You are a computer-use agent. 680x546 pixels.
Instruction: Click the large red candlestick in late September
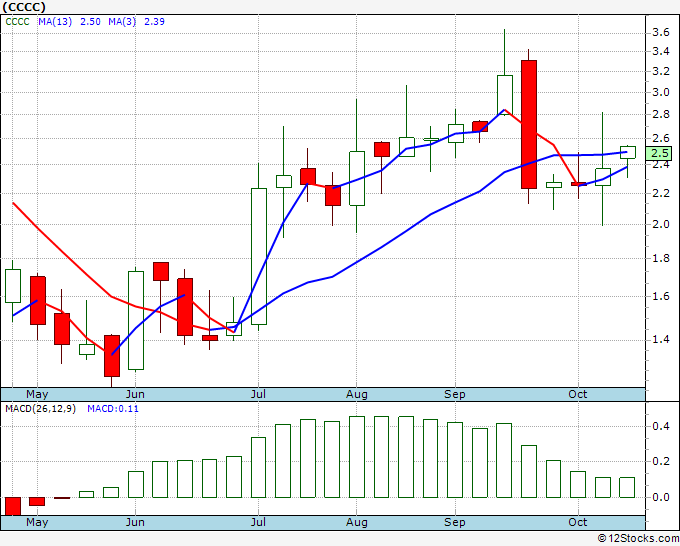coord(529,124)
